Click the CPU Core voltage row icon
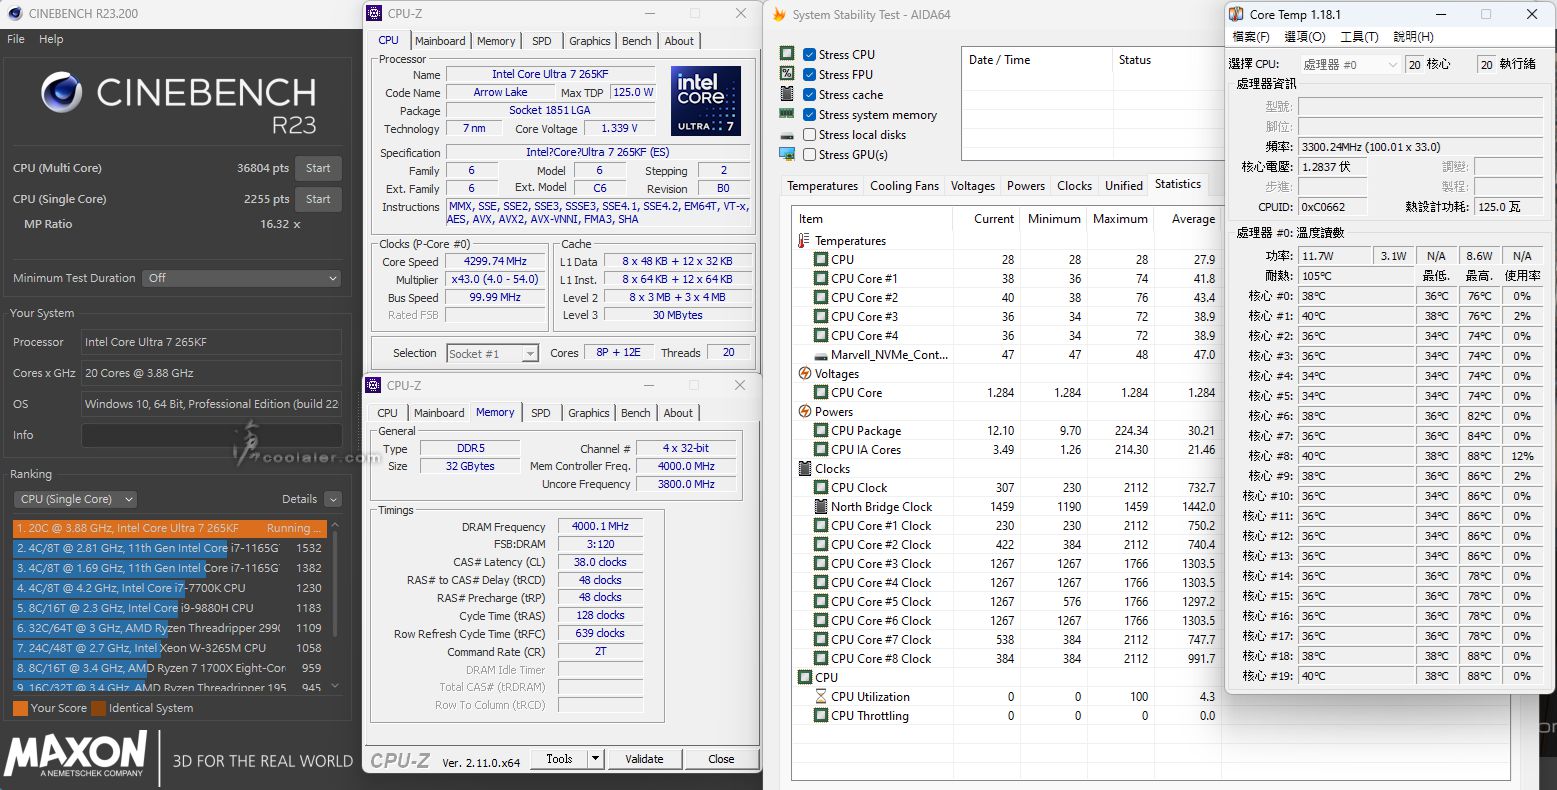 tap(821, 393)
